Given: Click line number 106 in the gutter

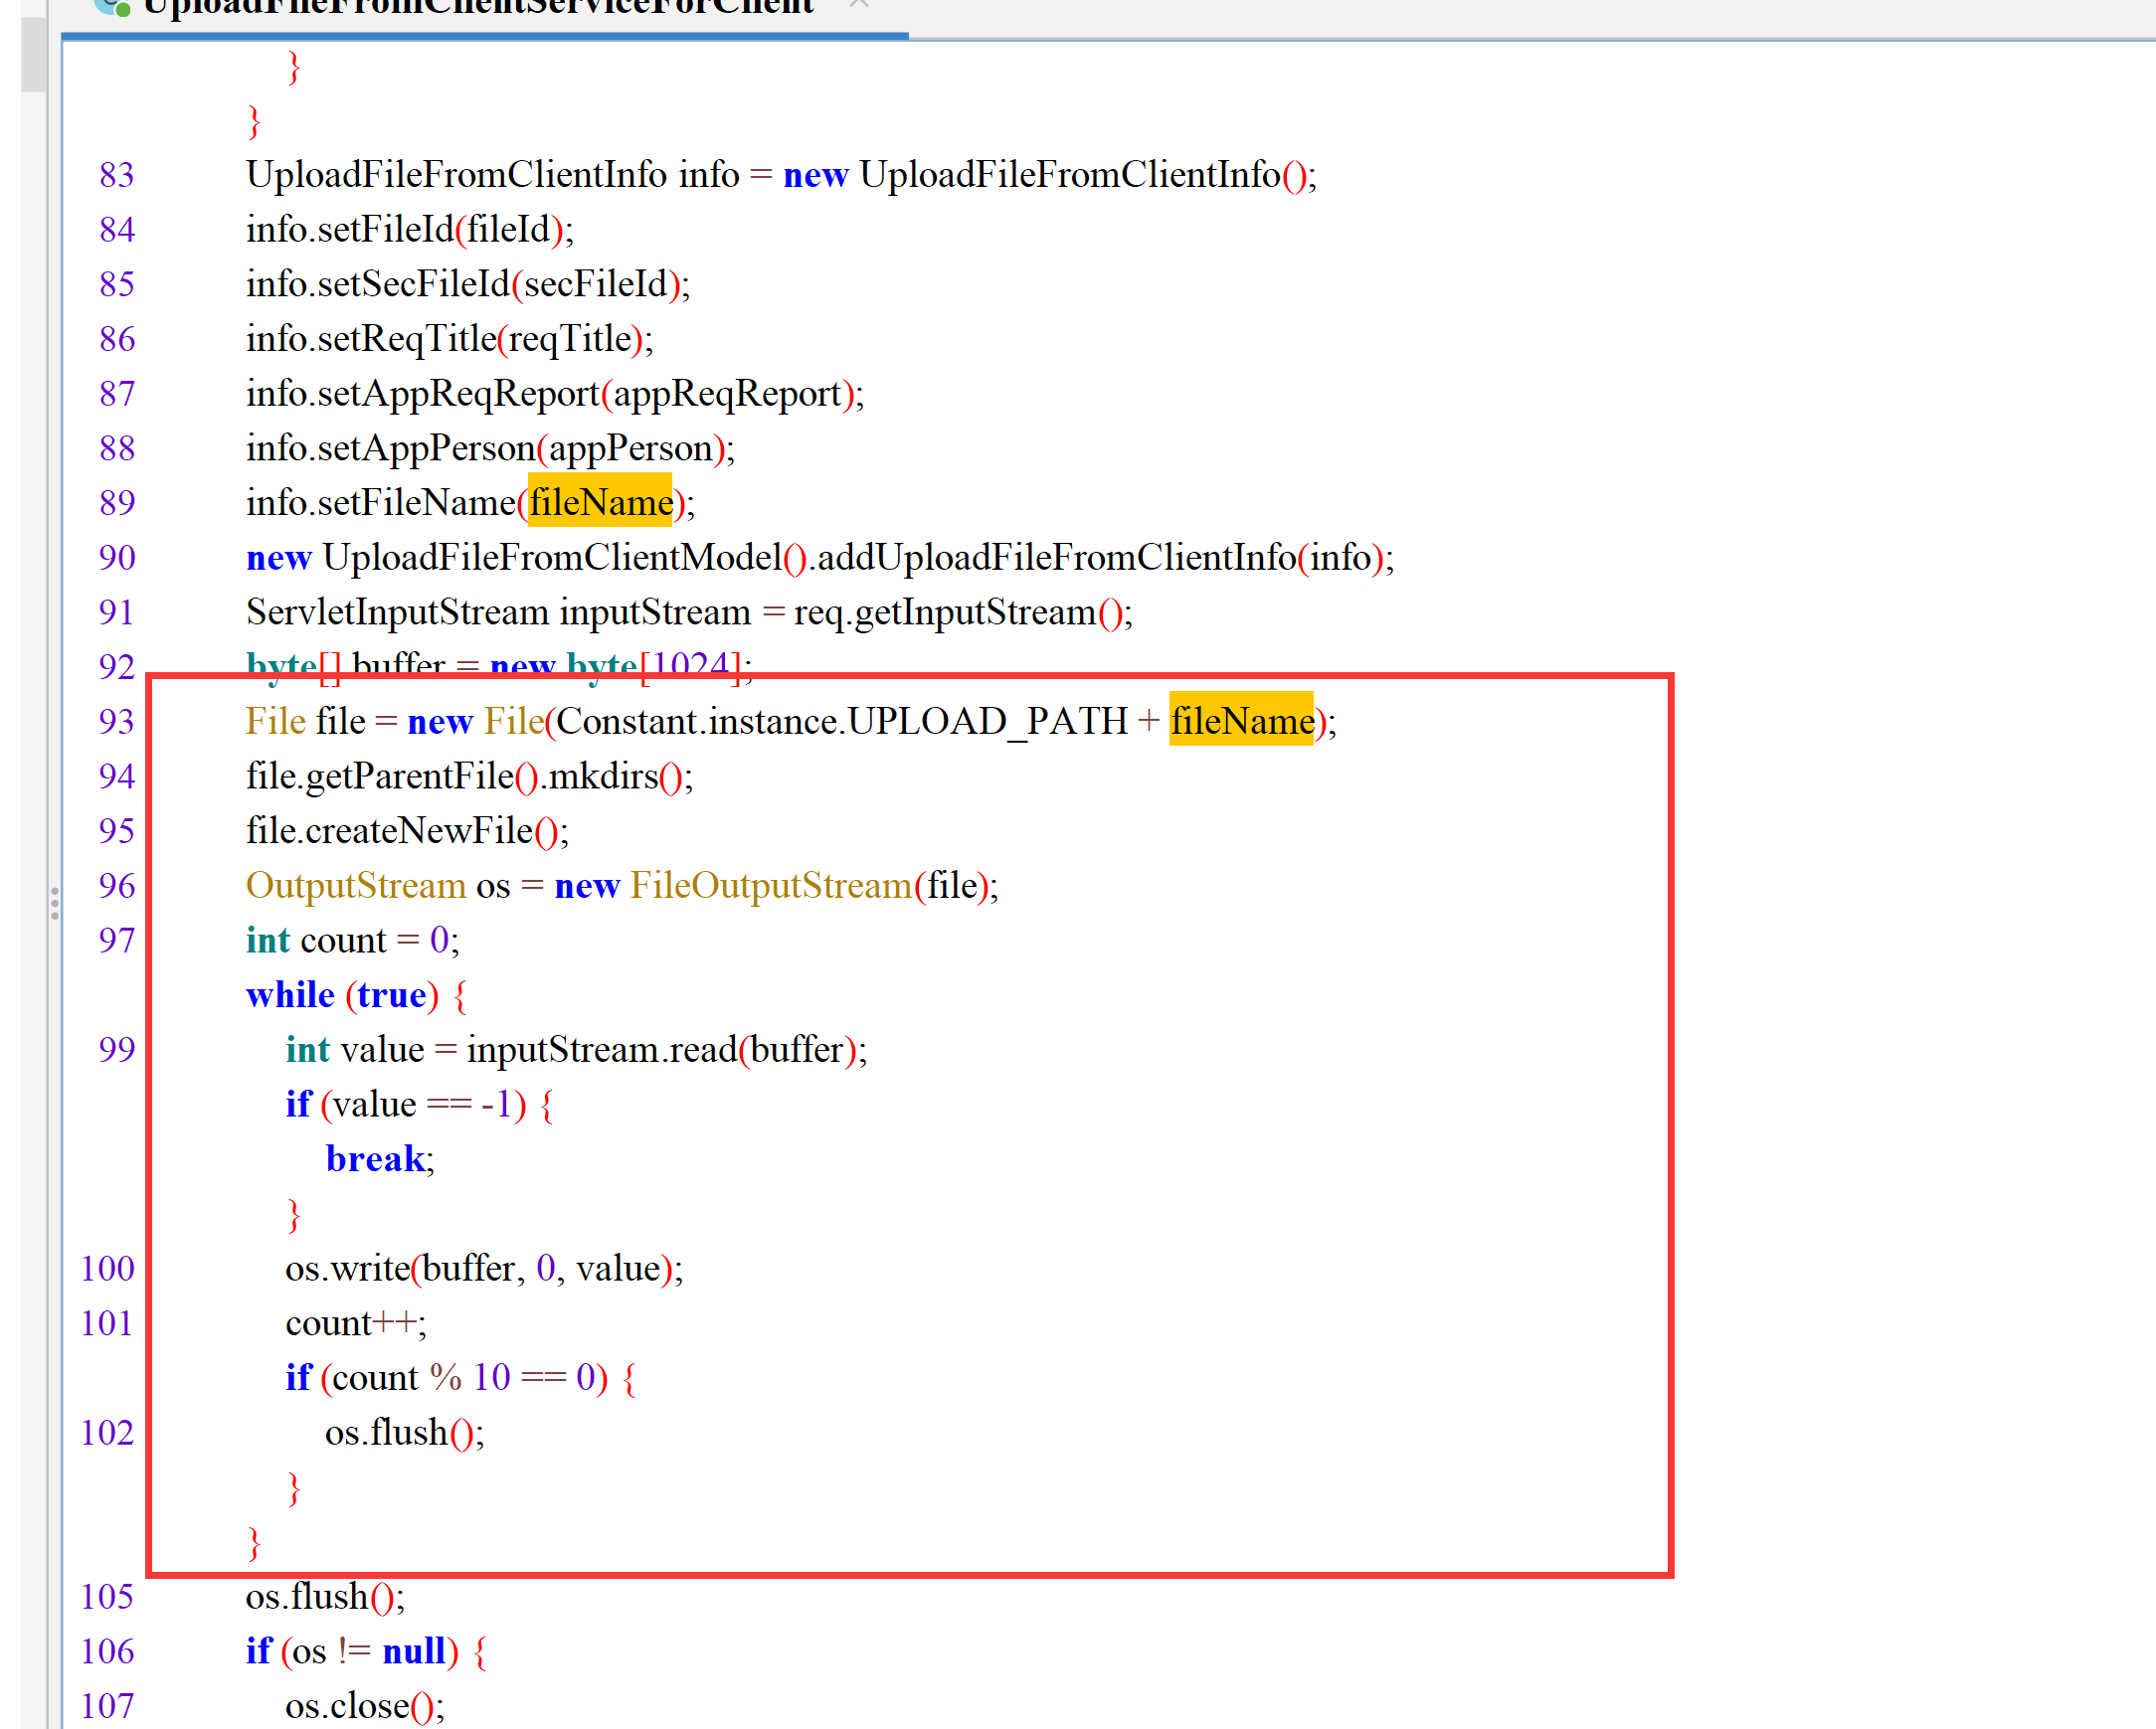Looking at the screenshot, I should pos(107,1651).
